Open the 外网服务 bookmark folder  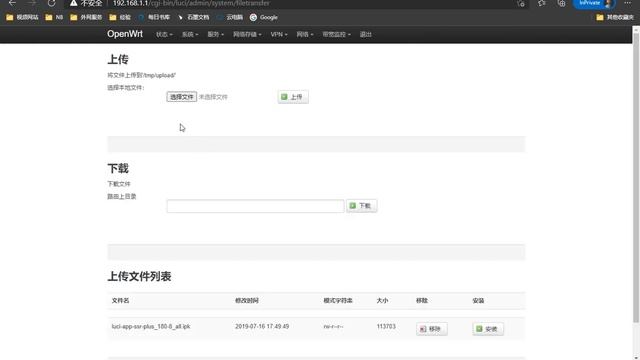click(x=86, y=17)
